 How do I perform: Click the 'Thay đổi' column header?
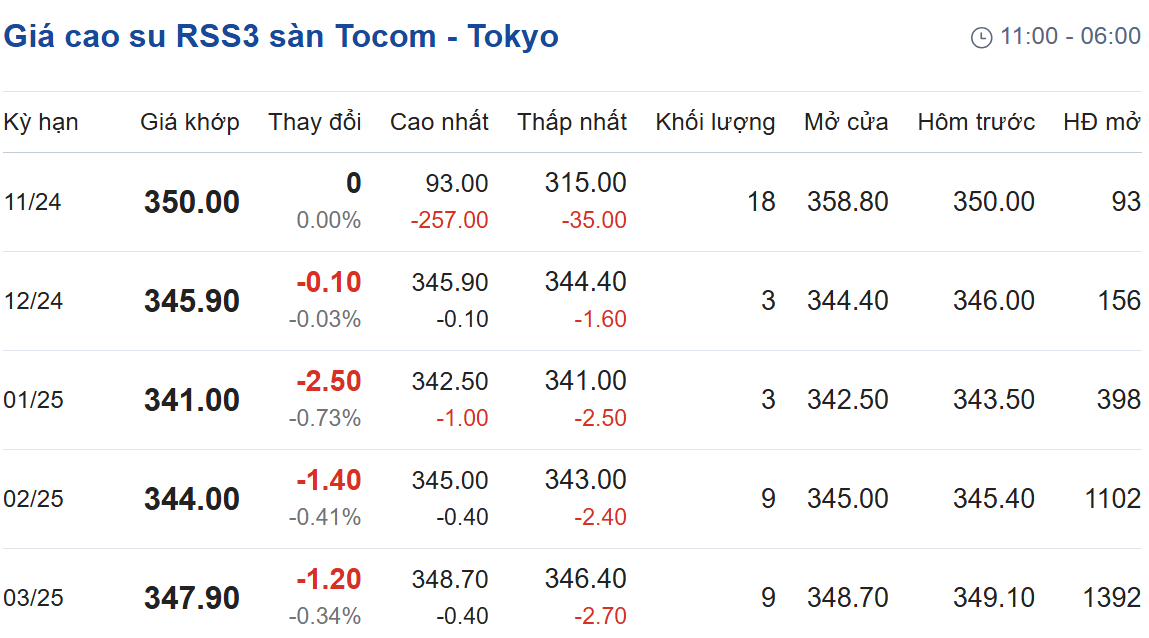[314, 122]
